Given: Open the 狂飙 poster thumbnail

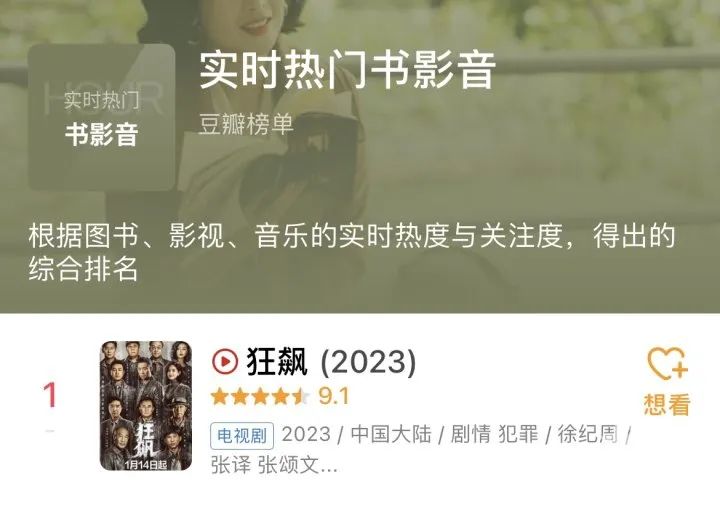Looking at the screenshot, I should pyautogui.click(x=146, y=405).
